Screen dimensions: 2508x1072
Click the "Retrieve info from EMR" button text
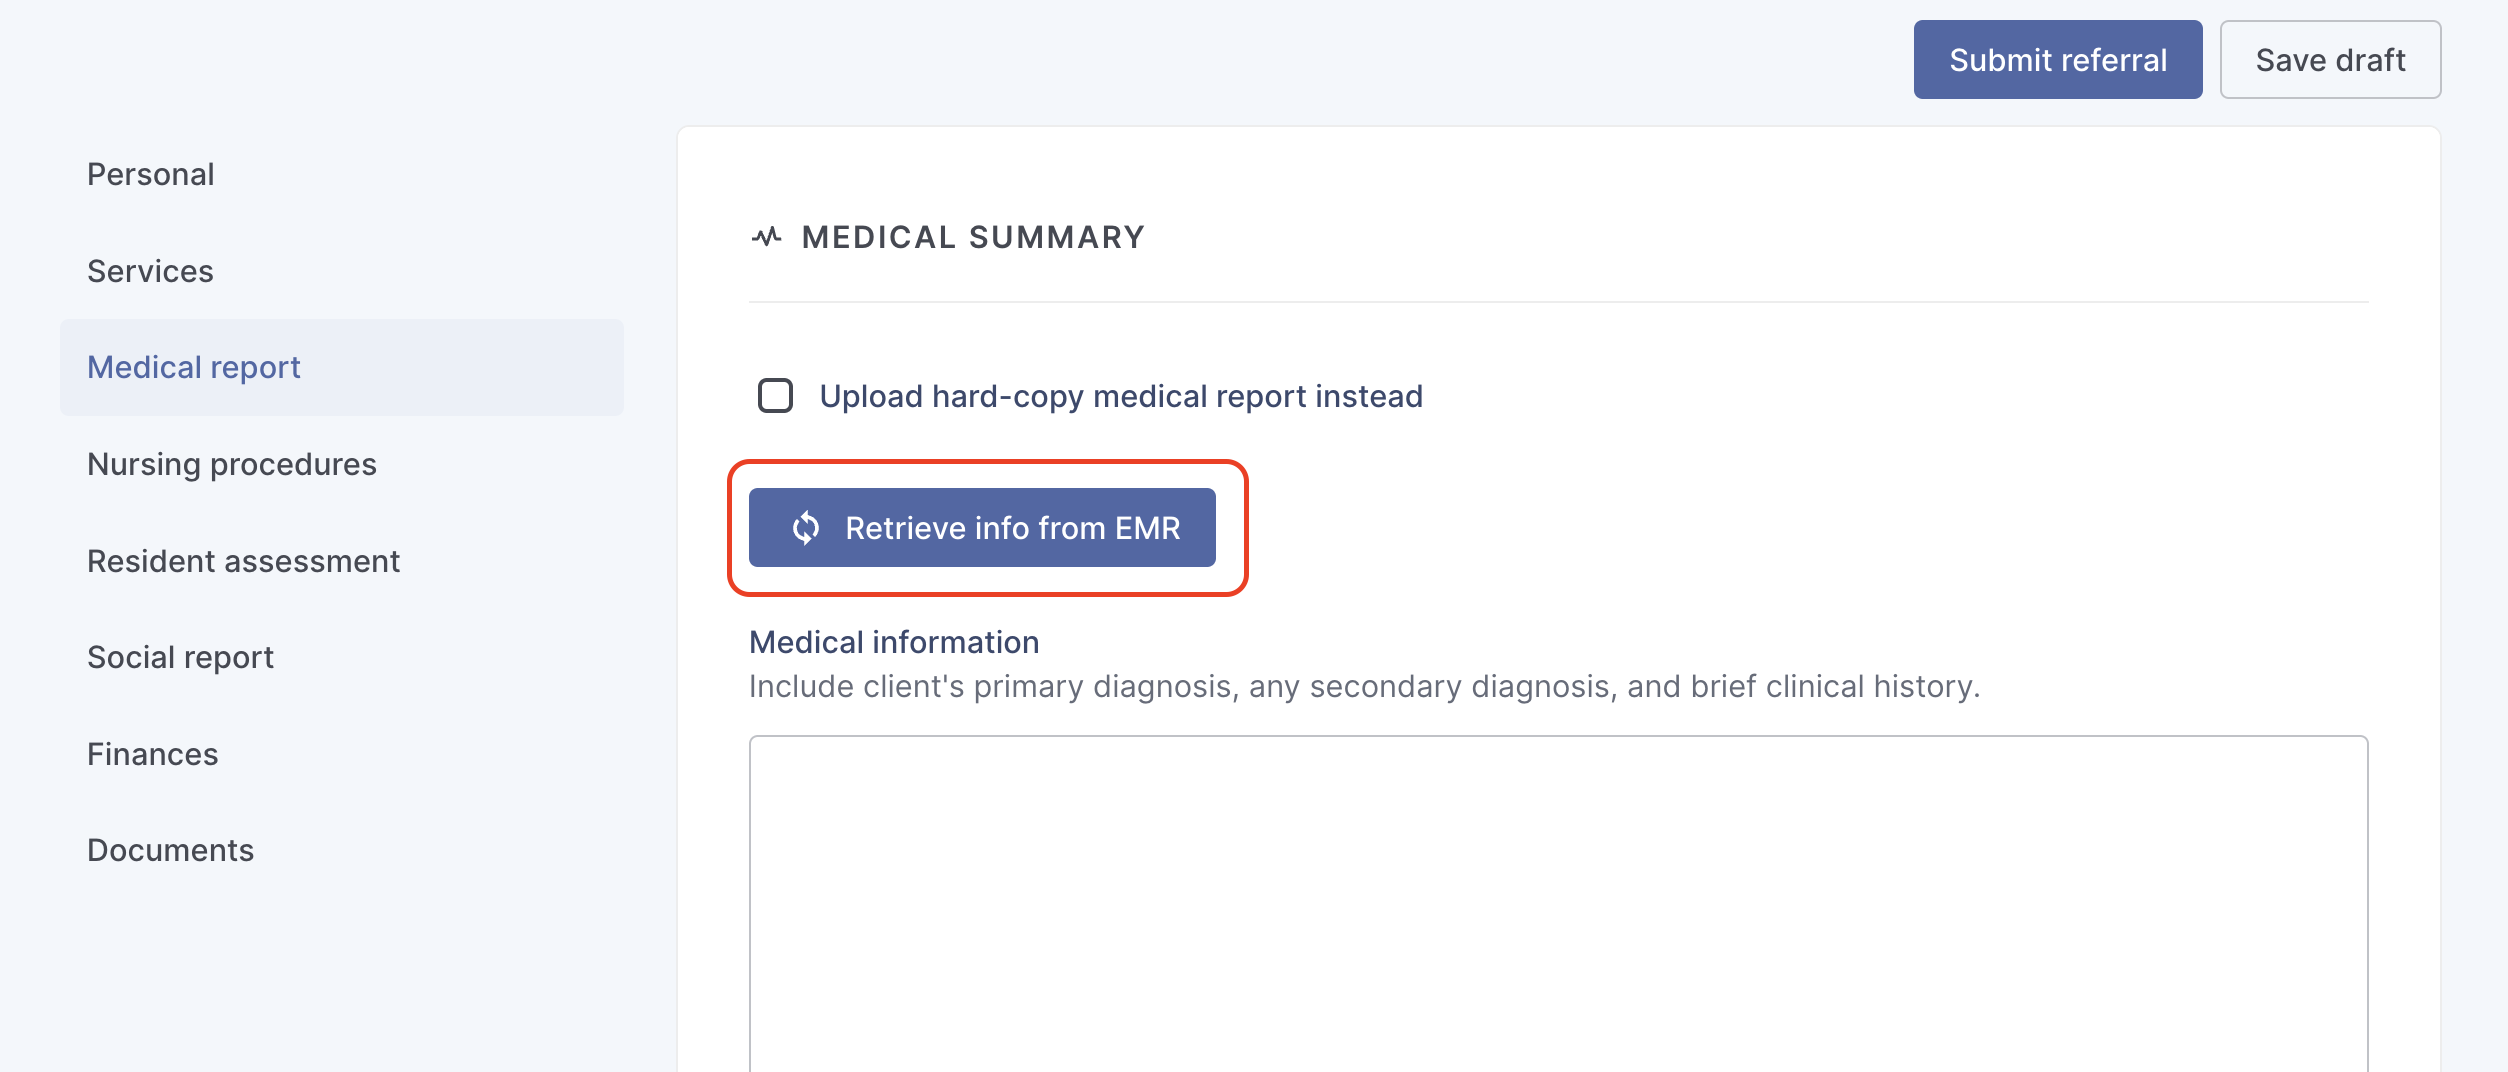[1012, 528]
